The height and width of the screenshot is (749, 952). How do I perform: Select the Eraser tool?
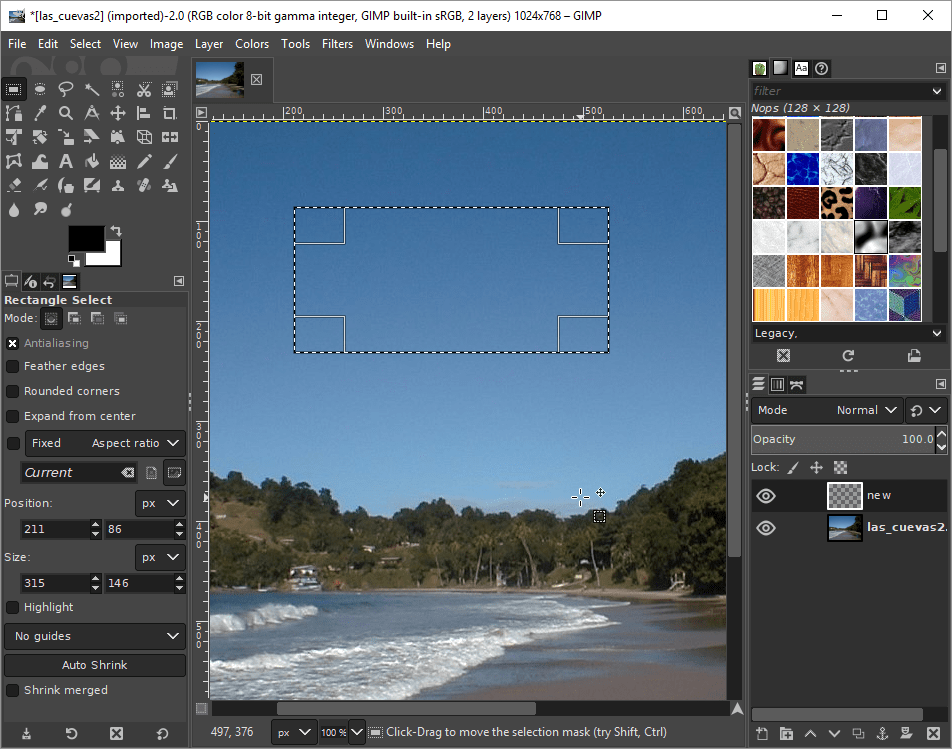14,185
